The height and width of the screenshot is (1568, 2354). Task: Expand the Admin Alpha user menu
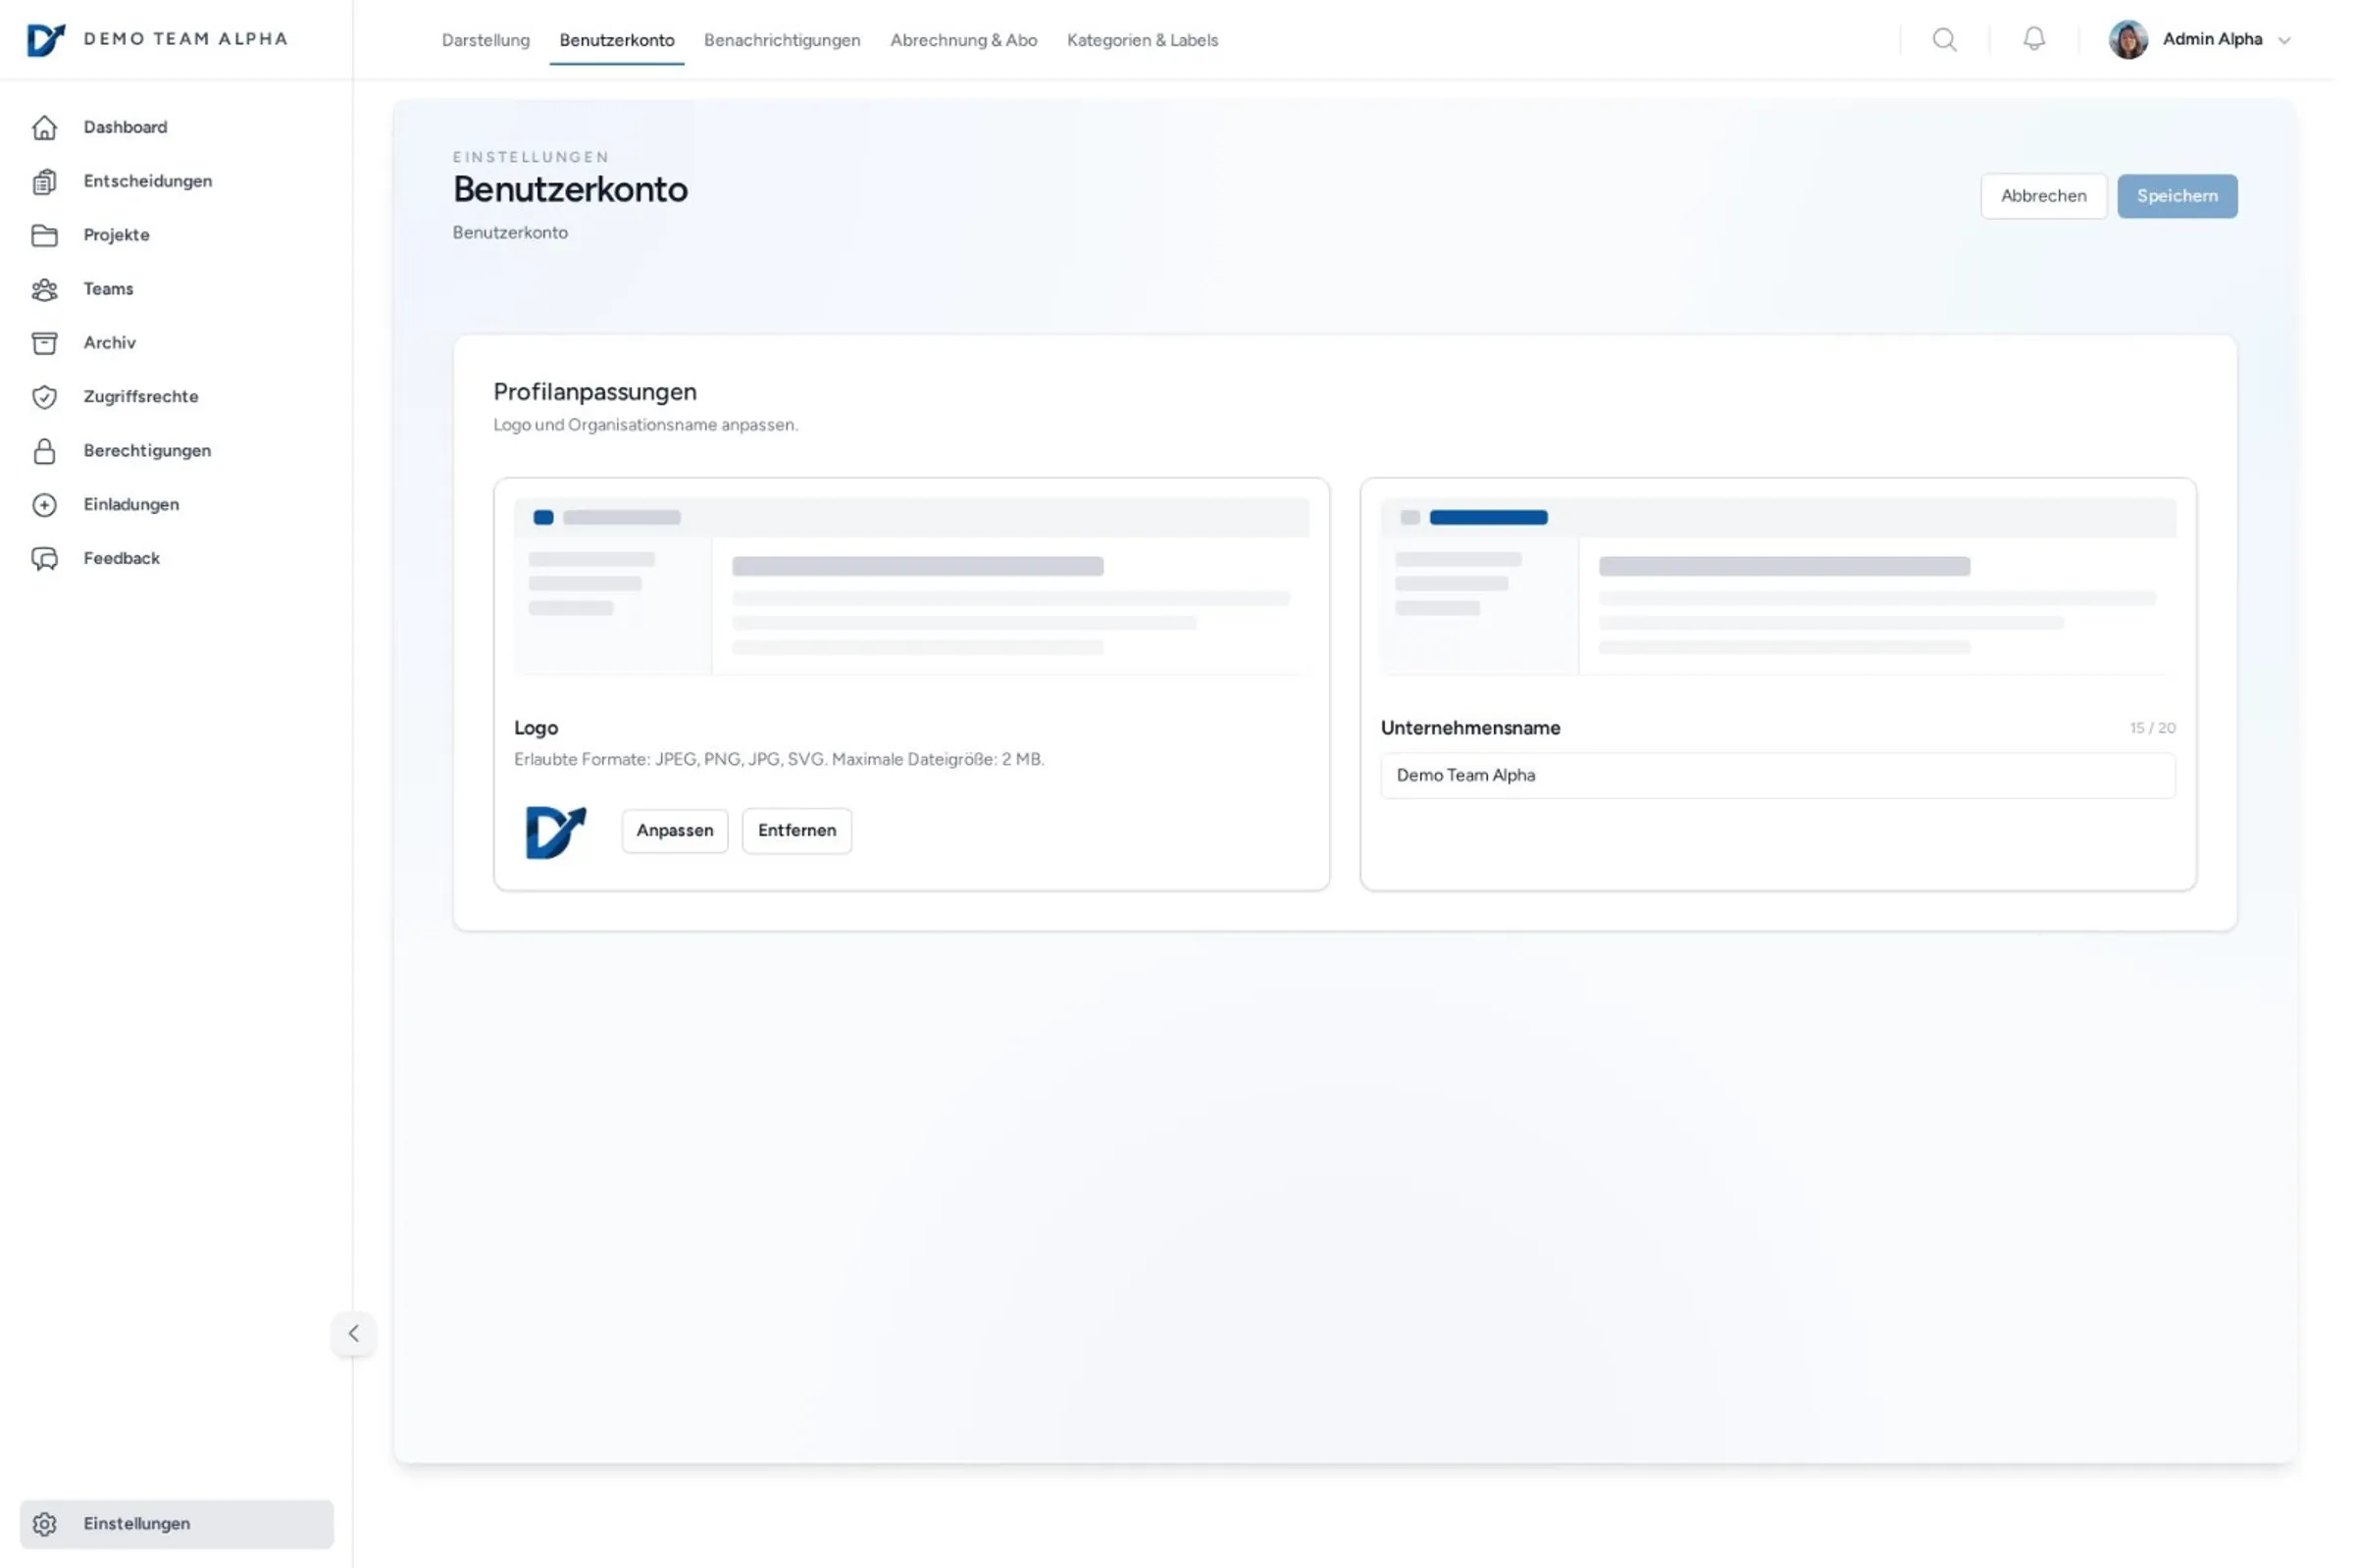[2210, 40]
